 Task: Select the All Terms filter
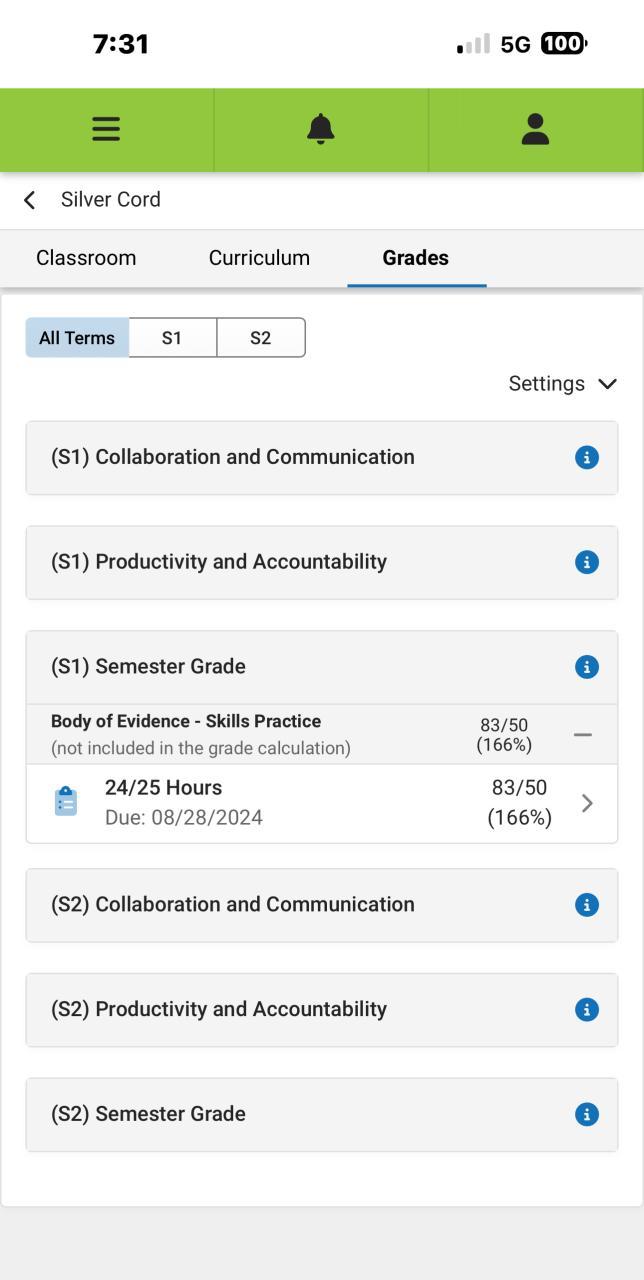click(x=77, y=338)
